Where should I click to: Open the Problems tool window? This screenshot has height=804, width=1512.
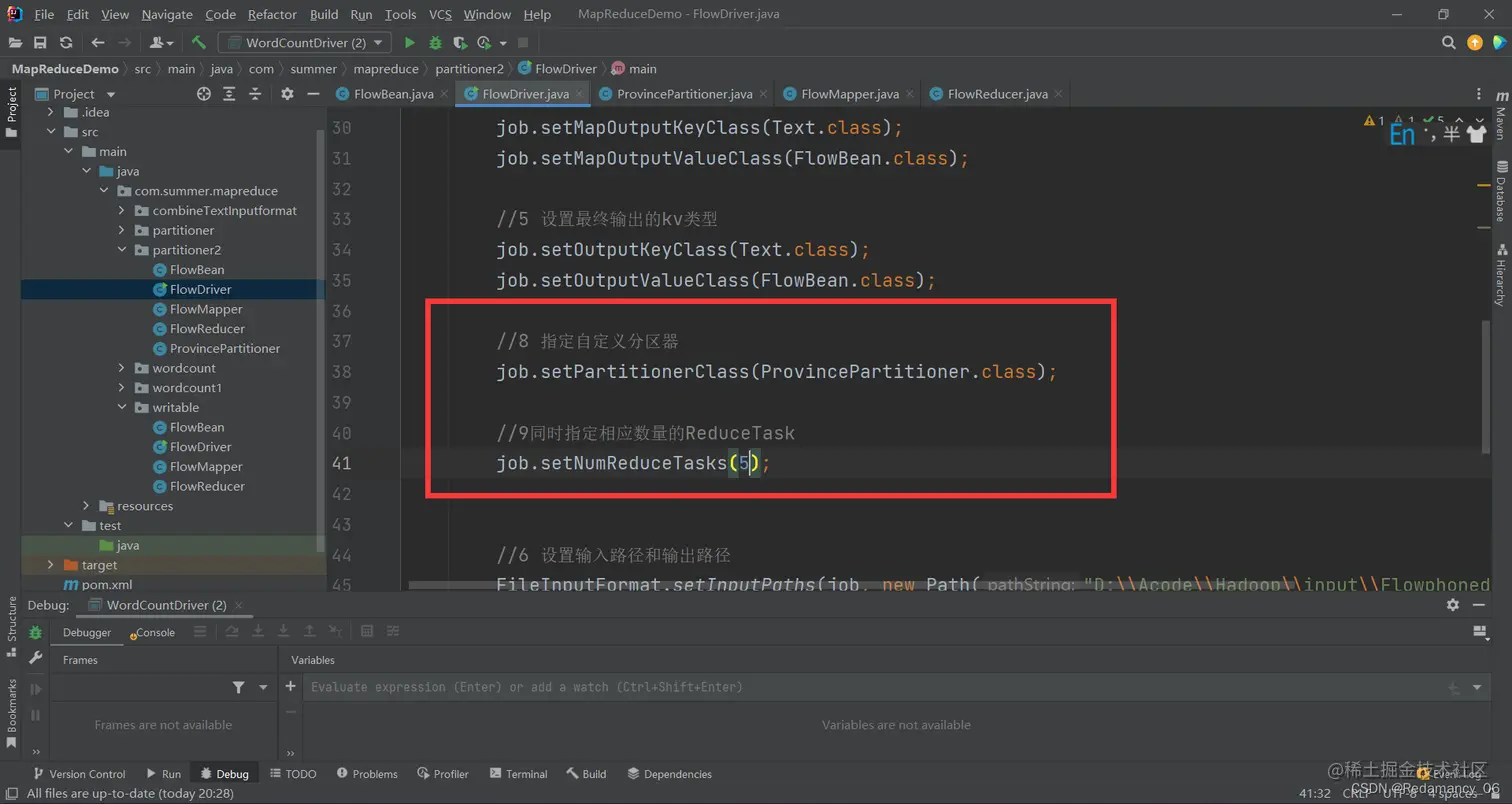tap(367, 774)
